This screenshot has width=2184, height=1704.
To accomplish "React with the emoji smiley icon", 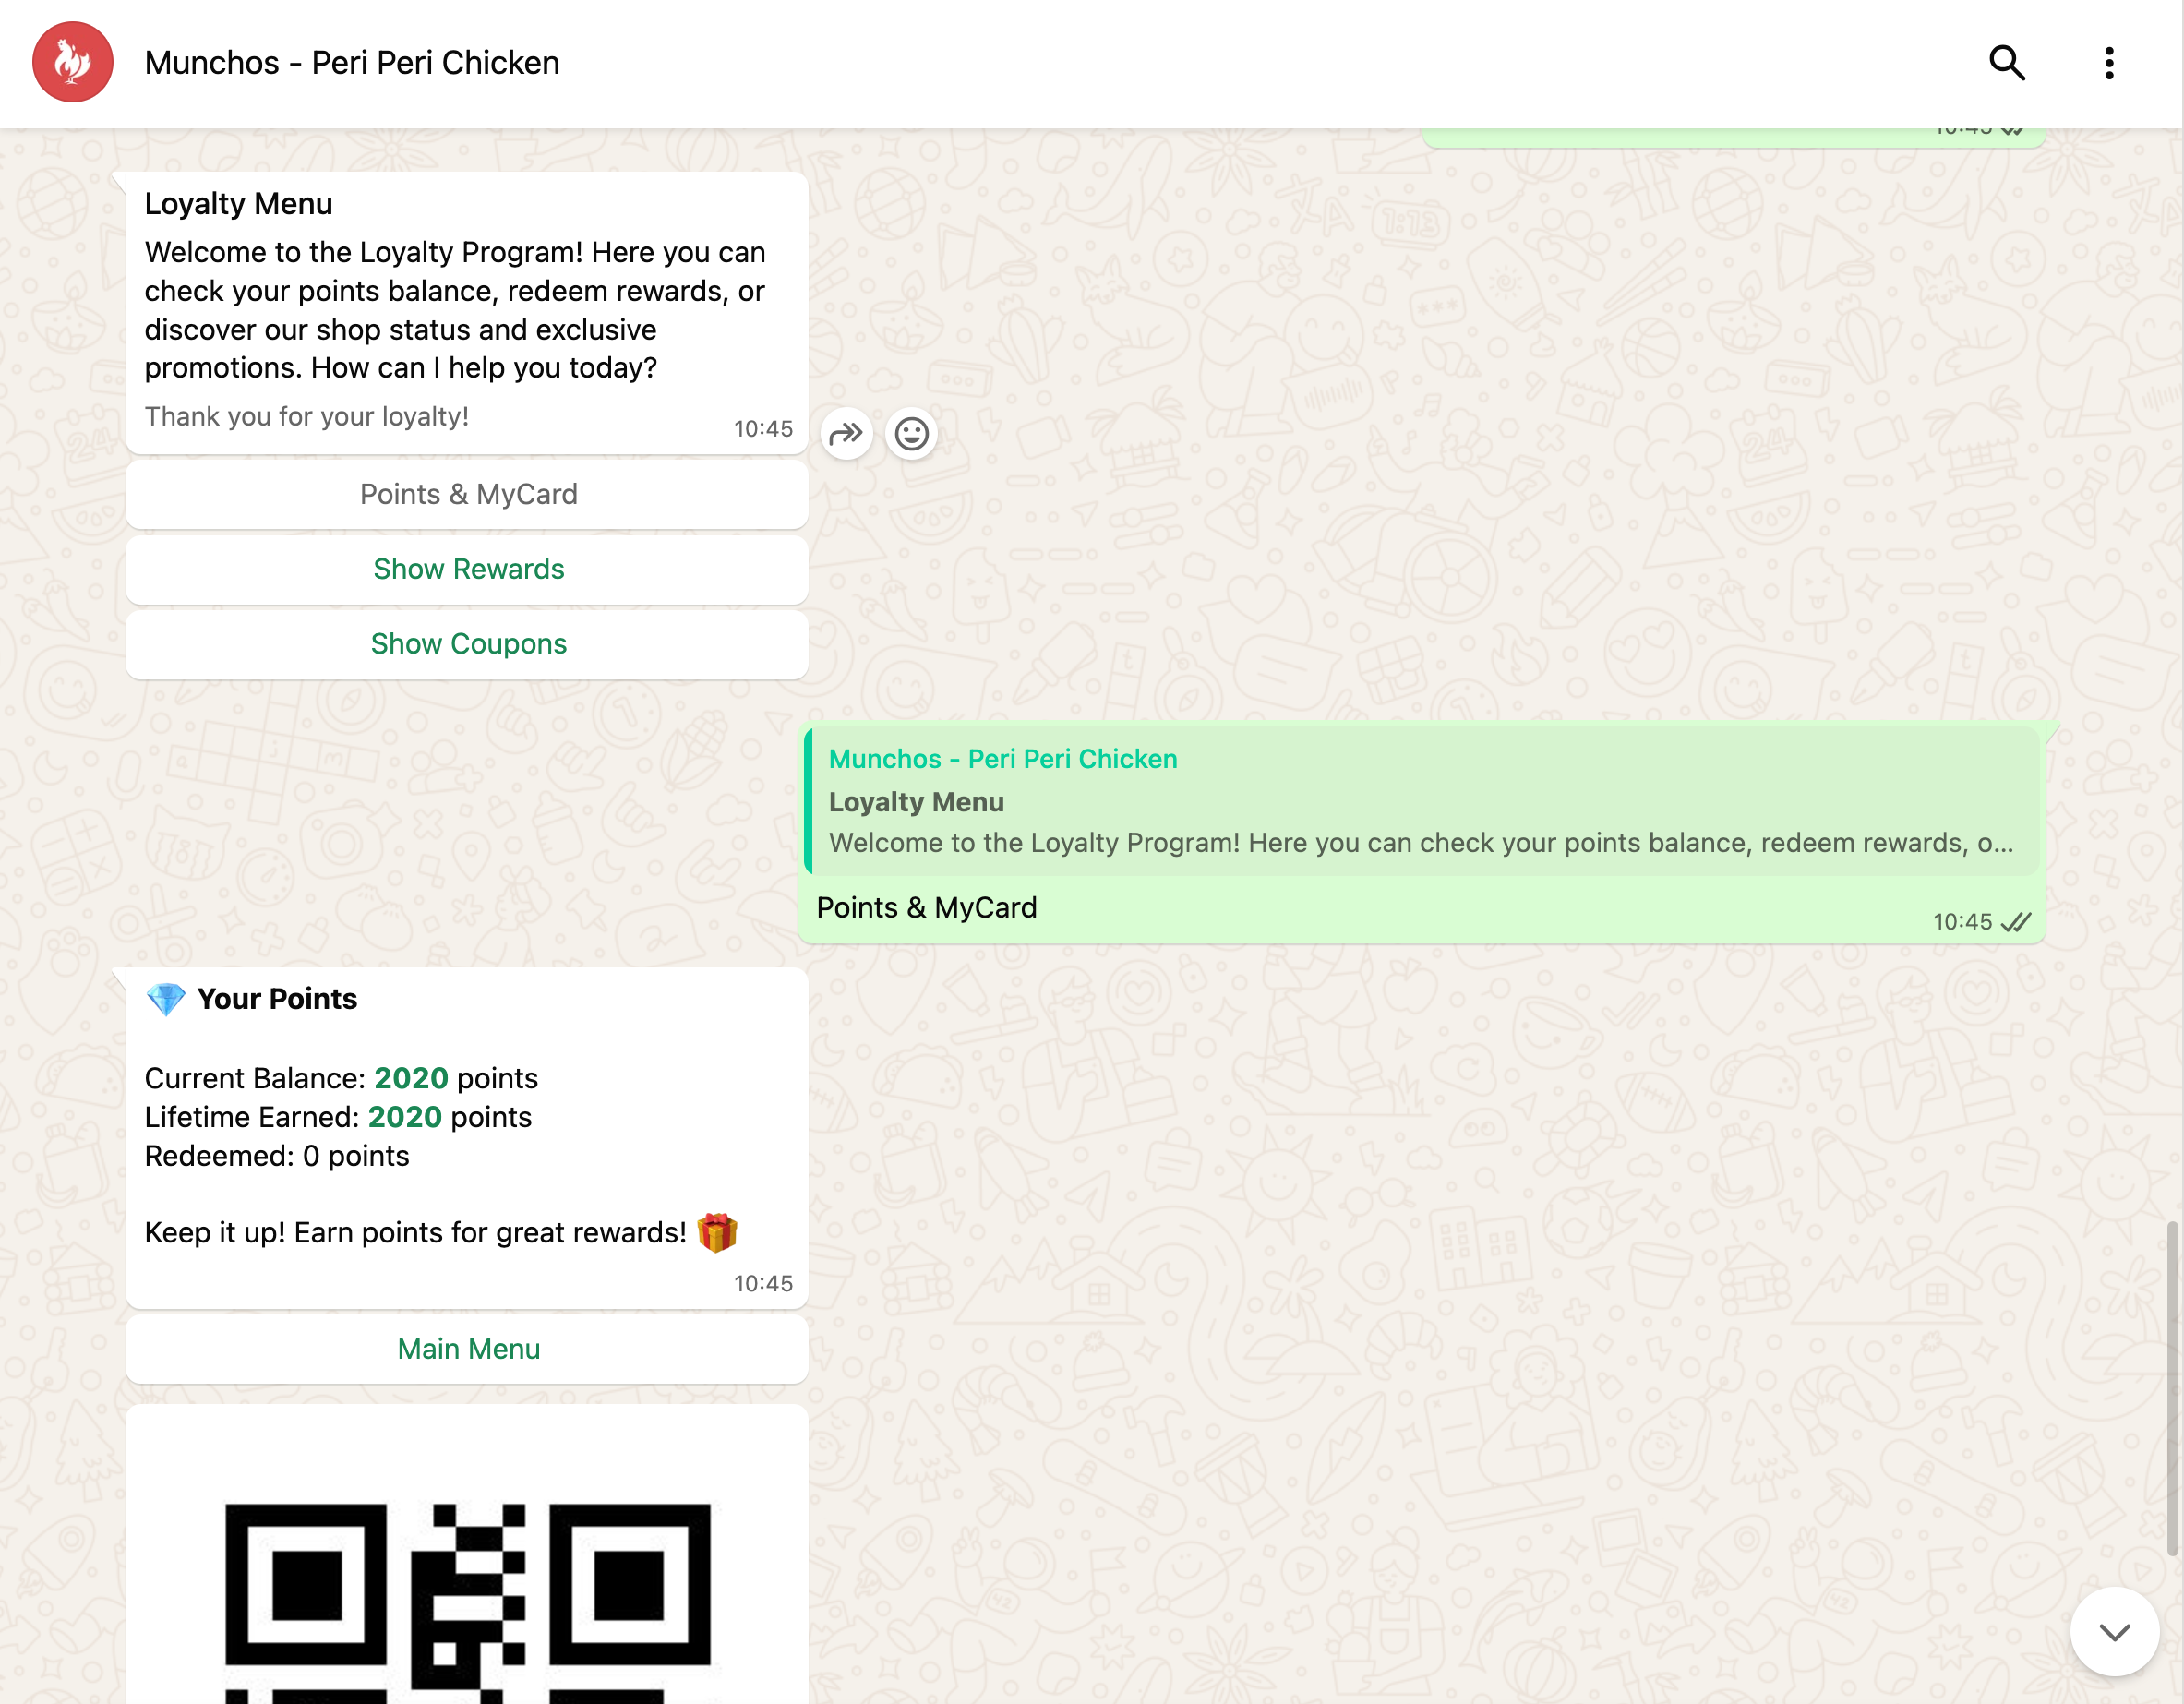I will click(911, 434).
